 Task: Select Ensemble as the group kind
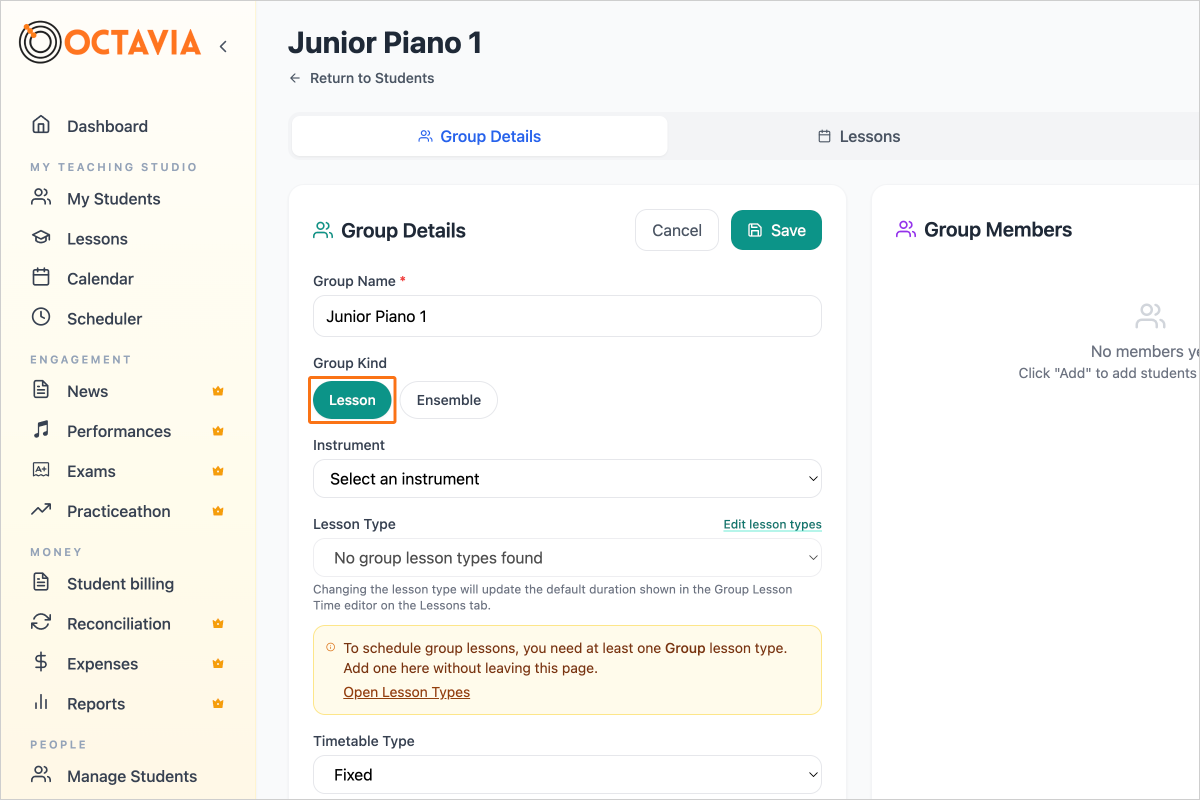click(x=449, y=400)
